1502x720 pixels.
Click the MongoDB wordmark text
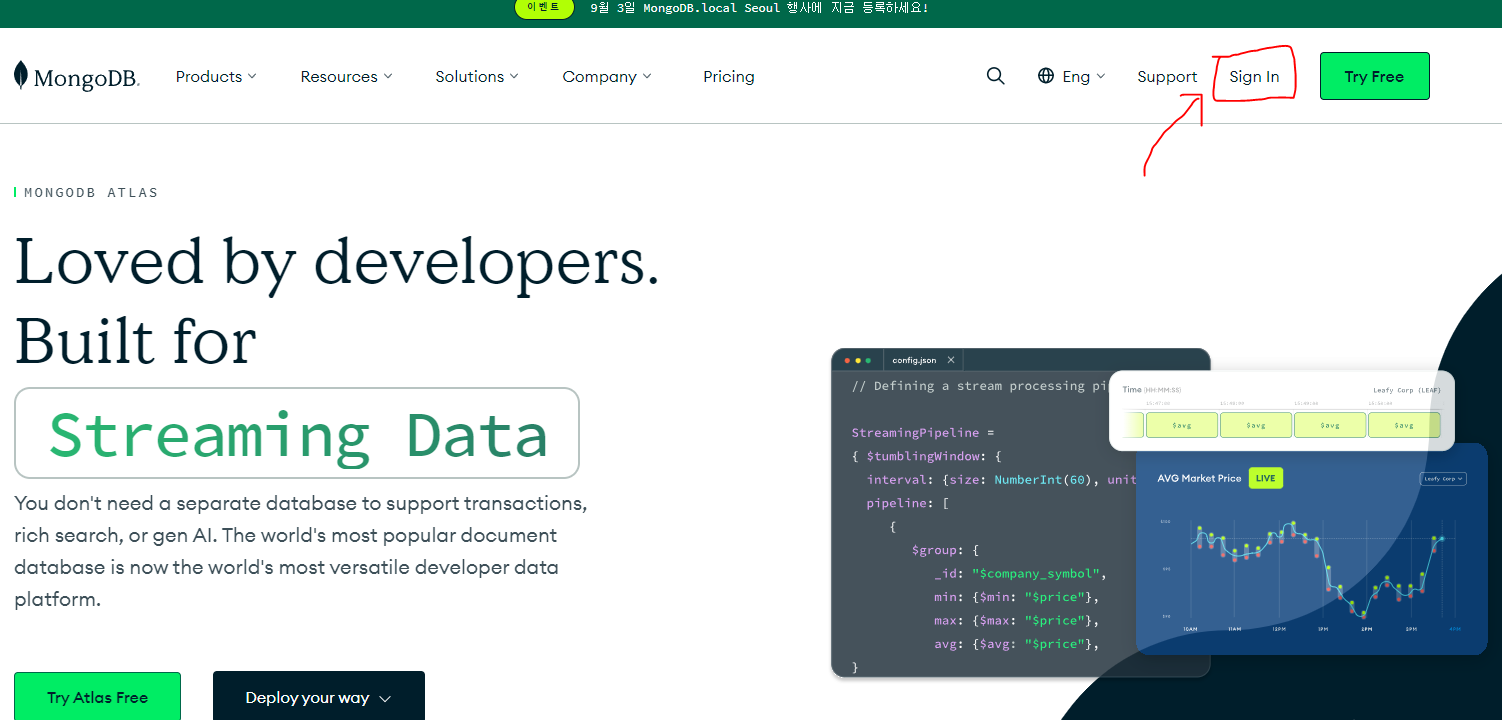click(x=87, y=79)
